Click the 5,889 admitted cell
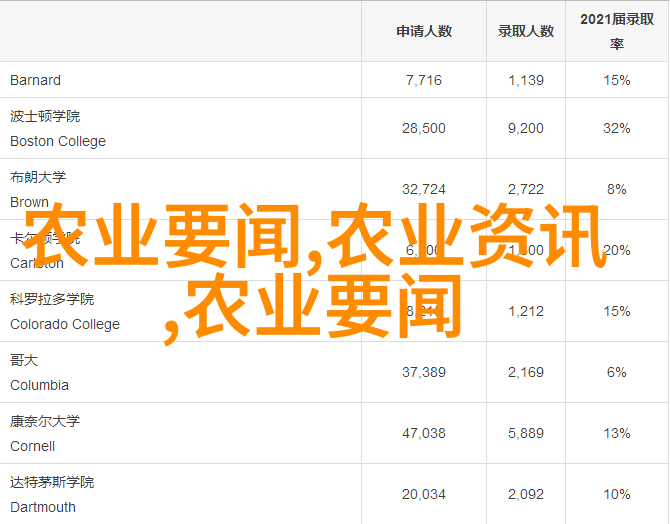670x524 pixels. (526, 433)
